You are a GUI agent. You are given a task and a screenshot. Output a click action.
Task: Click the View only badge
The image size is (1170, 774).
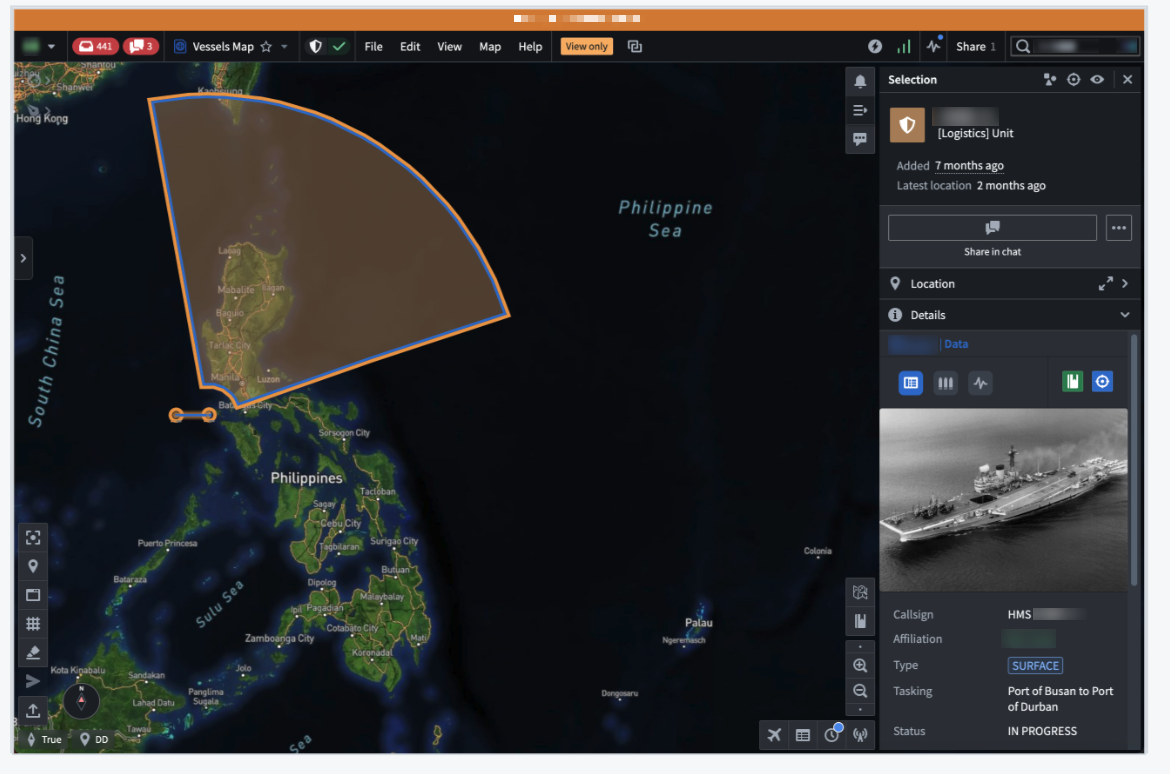[x=586, y=46]
